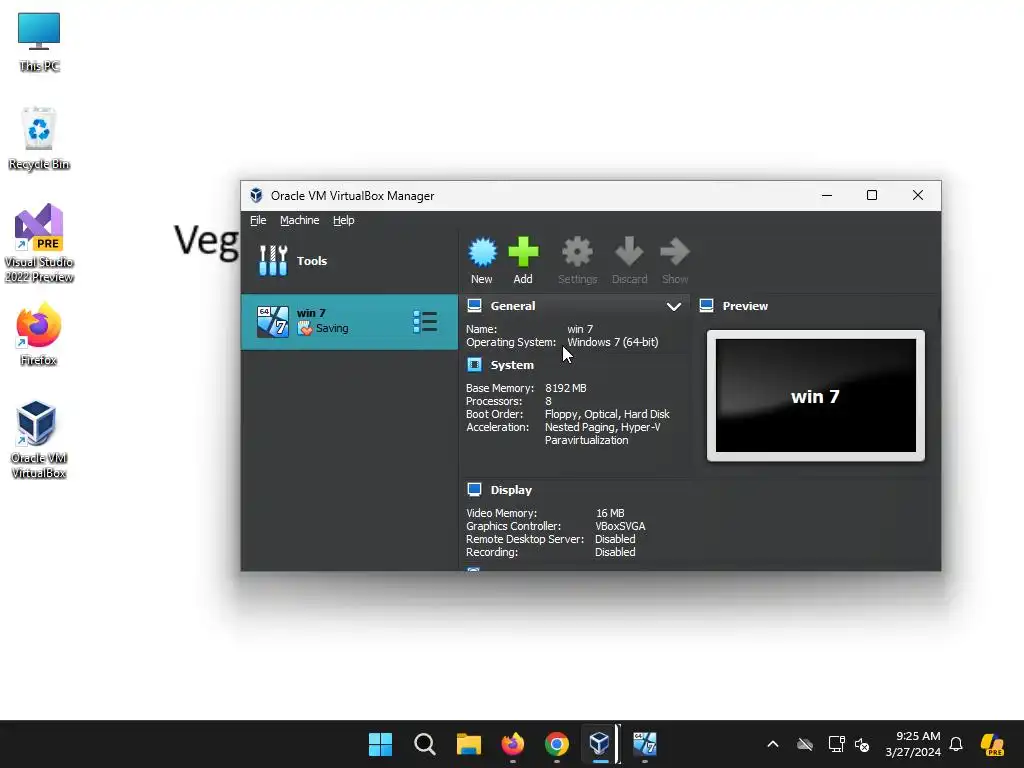Open File Explorer from taskbar
The image size is (1024, 768).
coord(468,744)
